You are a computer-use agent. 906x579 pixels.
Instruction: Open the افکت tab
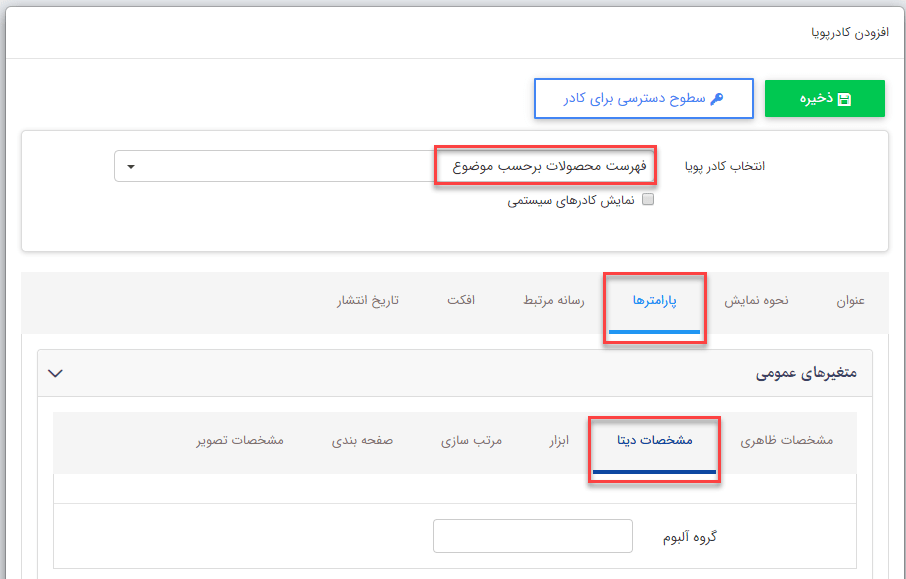coord(461,300)
